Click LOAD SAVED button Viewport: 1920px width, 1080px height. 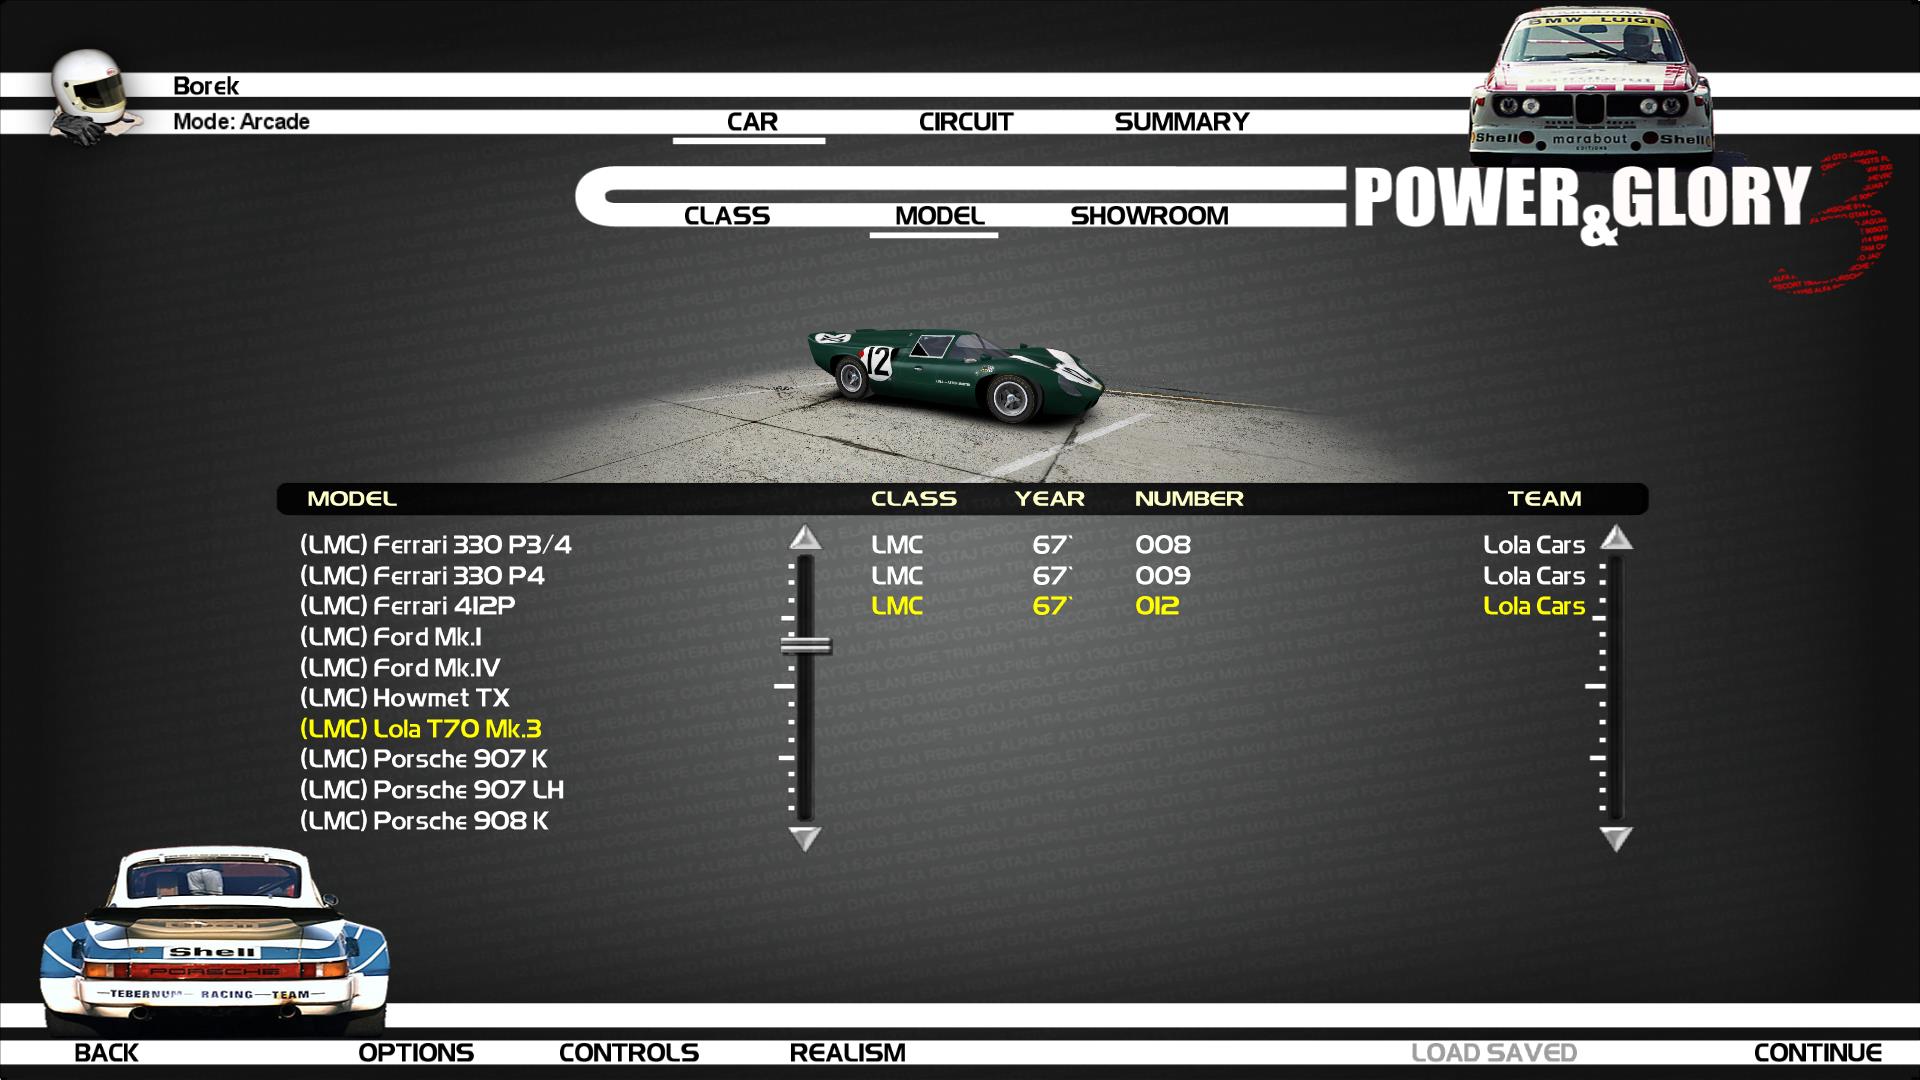[x=1494, y=1053]
